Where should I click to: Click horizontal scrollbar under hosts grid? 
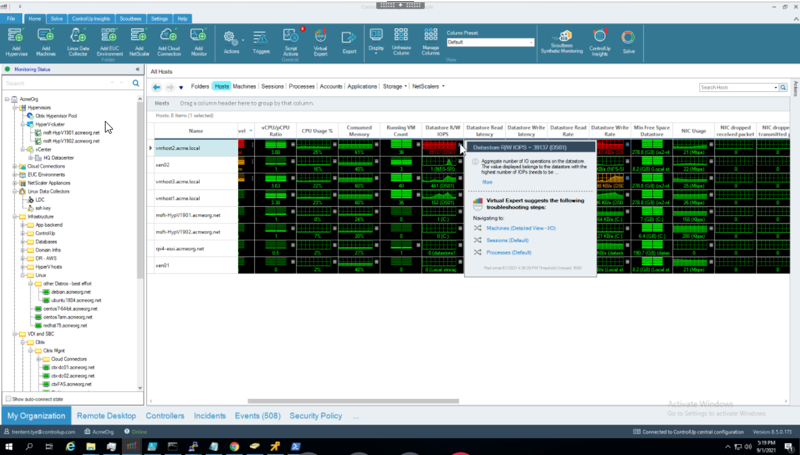point(353,401)
